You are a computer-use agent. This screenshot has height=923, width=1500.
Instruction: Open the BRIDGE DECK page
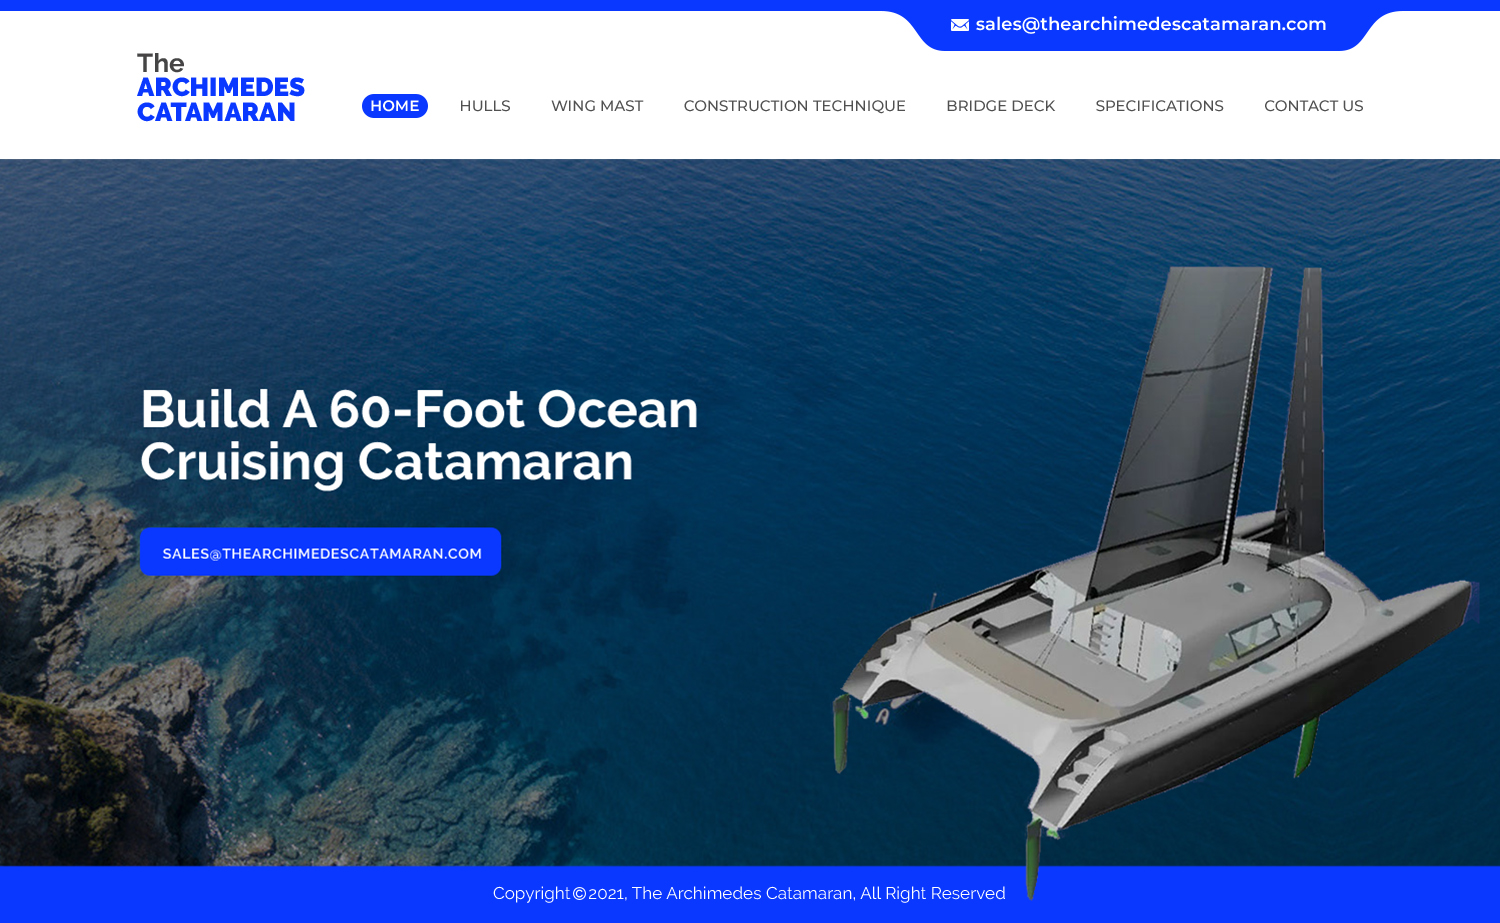point(1000,106)
